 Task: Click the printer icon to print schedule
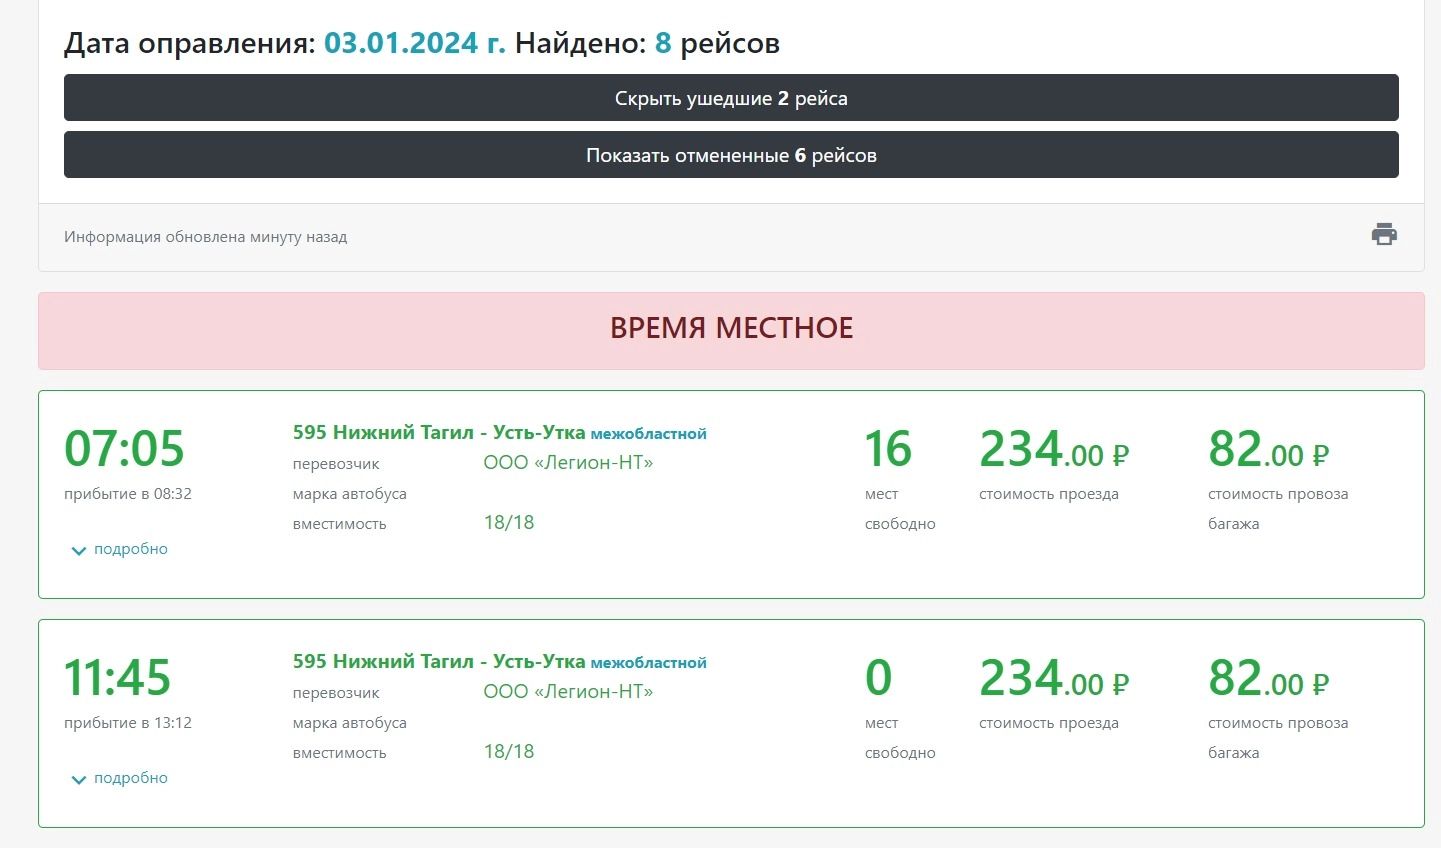coord(1384,235)
